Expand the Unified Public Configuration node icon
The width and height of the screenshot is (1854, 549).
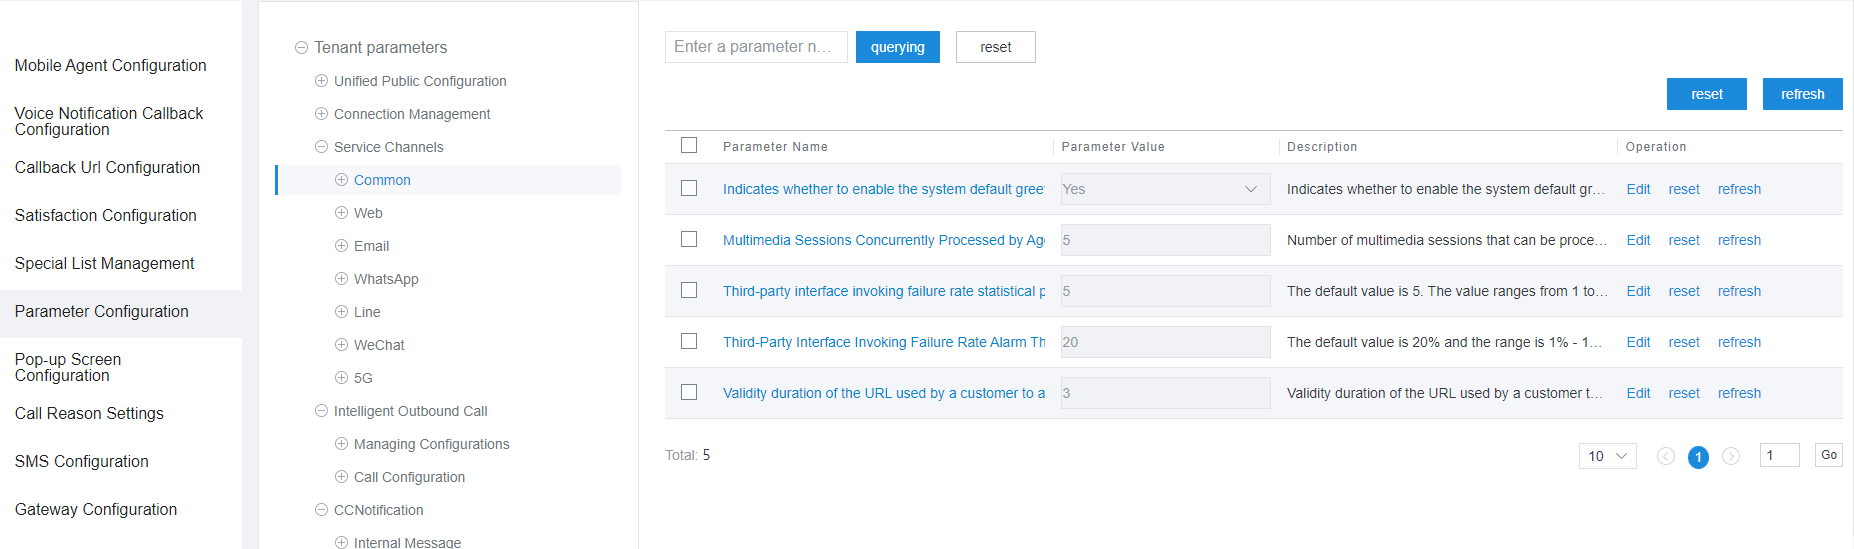click(x=321, y=81)
